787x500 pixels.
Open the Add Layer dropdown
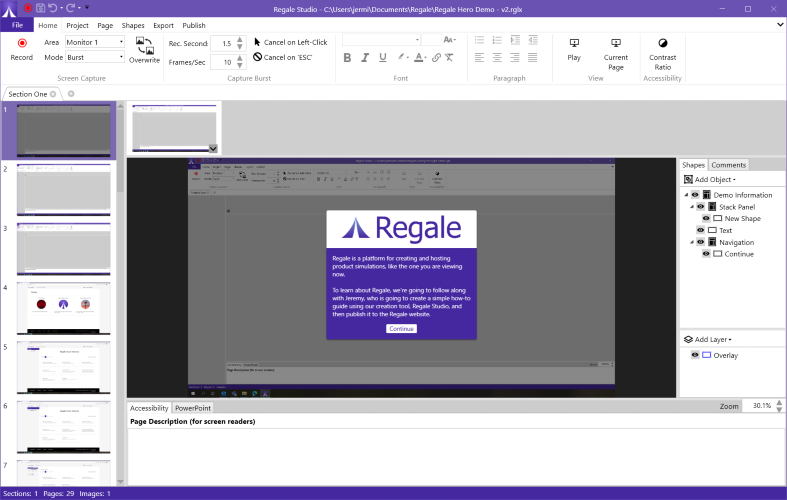(x=708, y=339)
